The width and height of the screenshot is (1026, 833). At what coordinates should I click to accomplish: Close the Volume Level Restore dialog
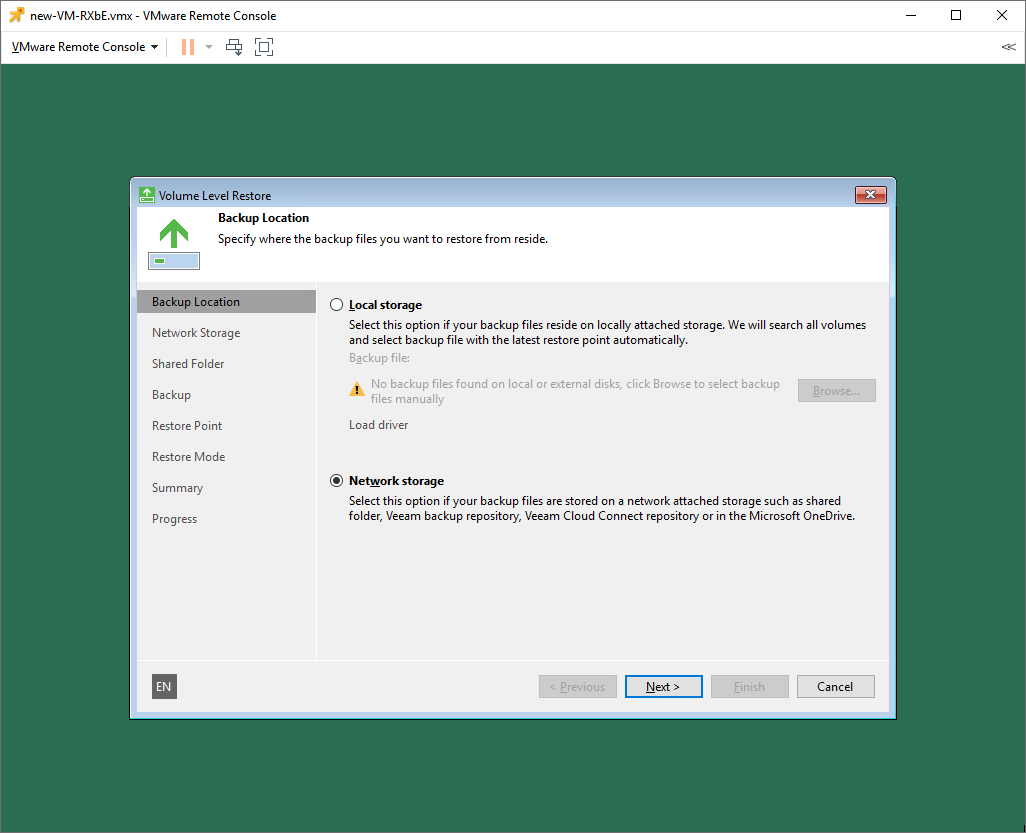pos(870,194)
